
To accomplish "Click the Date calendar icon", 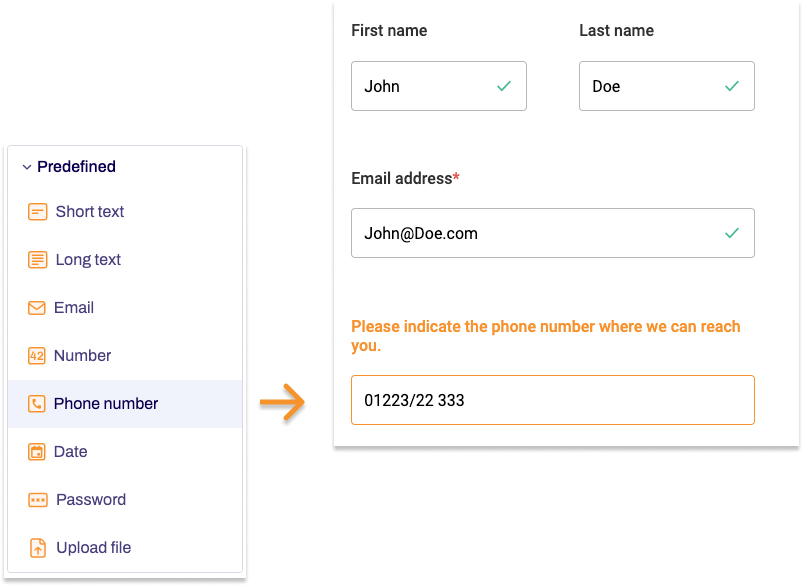I will (x=37, y=451).
